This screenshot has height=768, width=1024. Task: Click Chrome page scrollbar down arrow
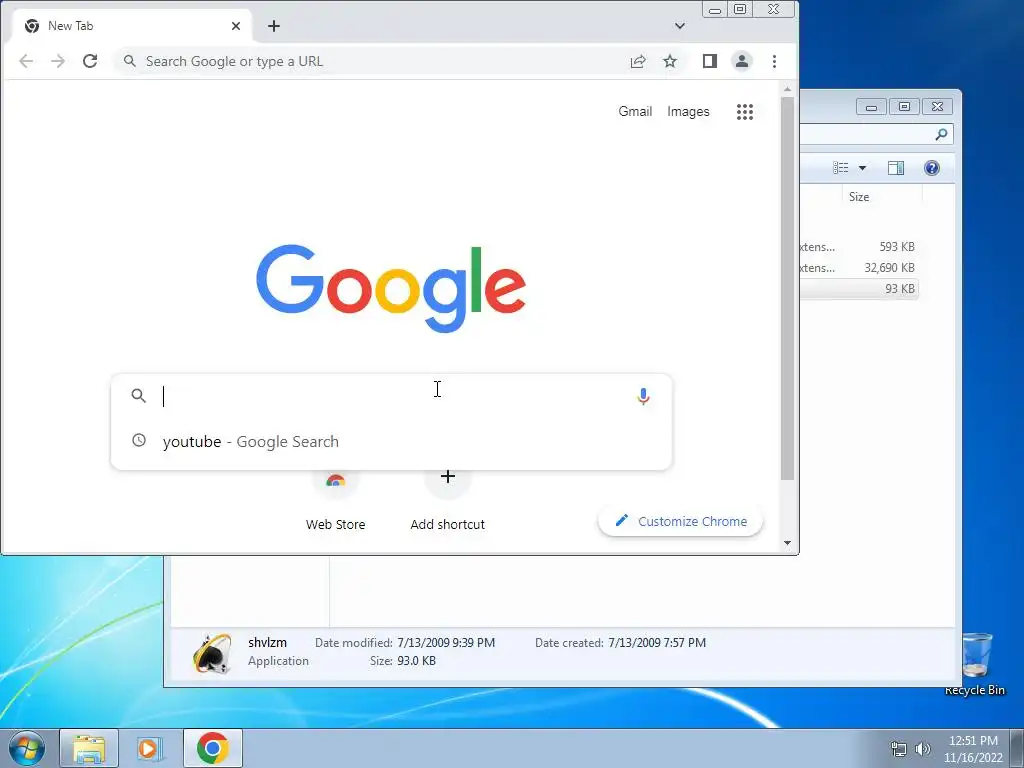788,543
